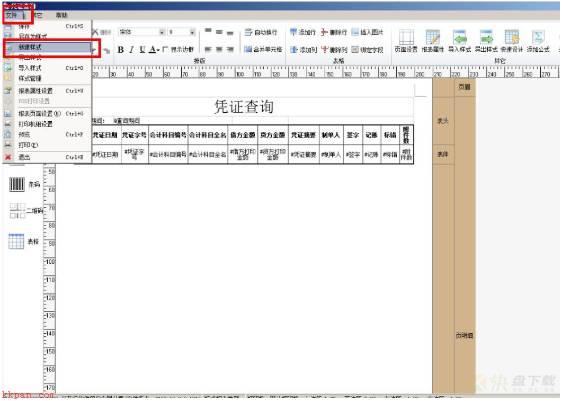Toggle bold formatting

tap(121, 49)
